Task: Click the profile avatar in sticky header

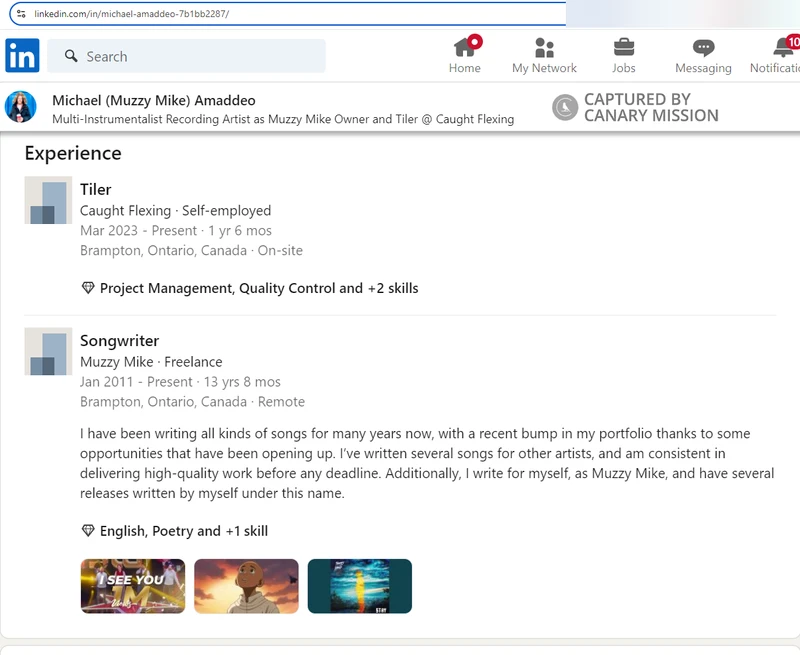Action: 21,107
